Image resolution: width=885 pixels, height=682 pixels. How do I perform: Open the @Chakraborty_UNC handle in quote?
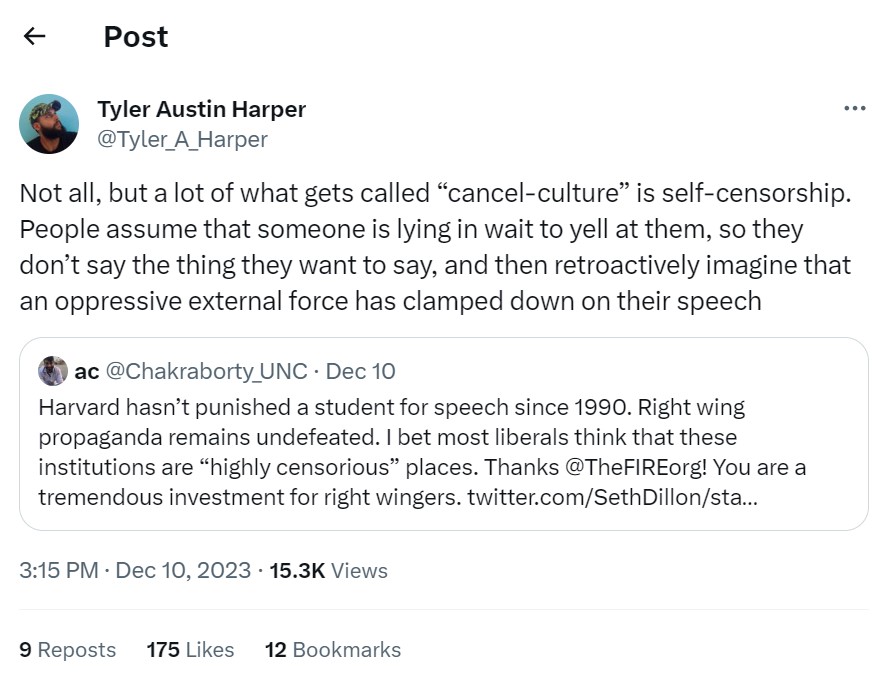[x=206, y=371]
